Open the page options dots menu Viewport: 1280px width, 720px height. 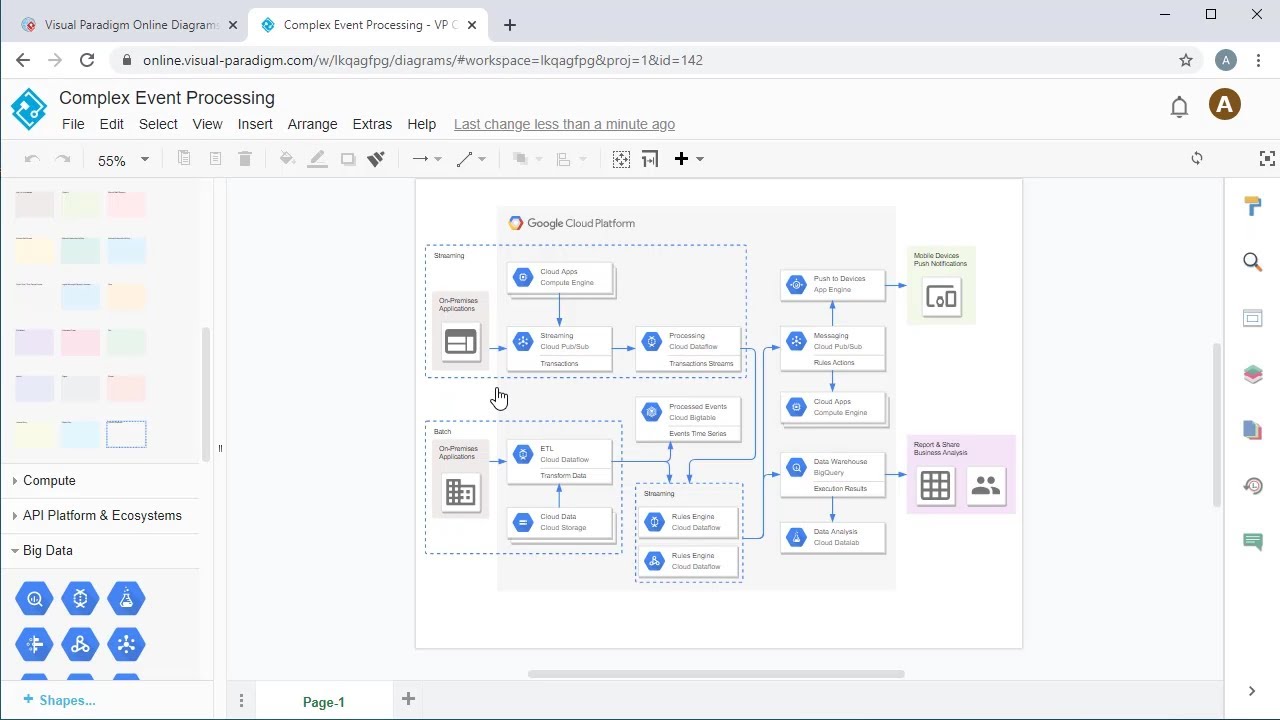click(241, 701)
